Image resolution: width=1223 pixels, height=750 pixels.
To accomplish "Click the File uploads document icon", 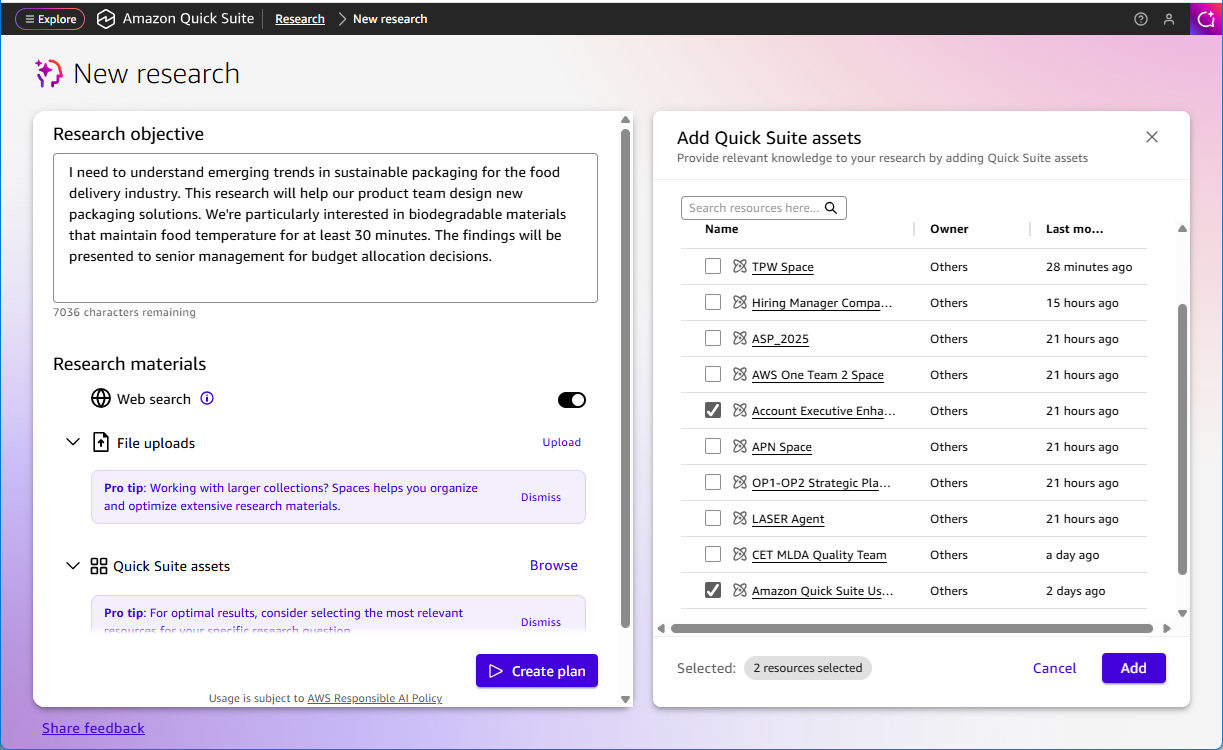I will click(101, 442).
